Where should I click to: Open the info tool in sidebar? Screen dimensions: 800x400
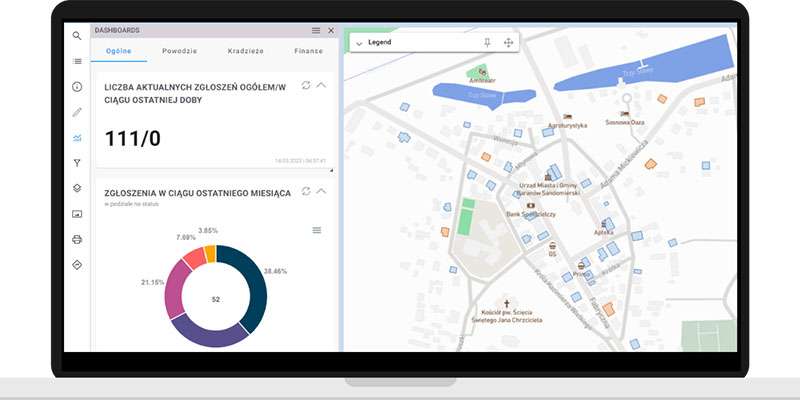77,87
